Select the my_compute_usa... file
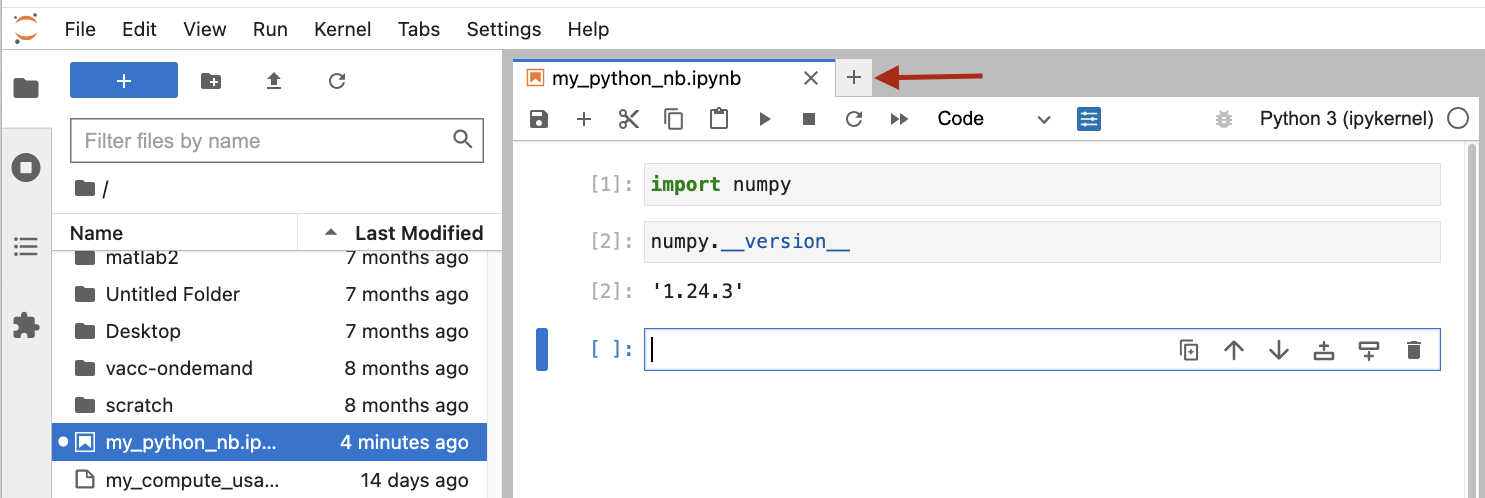Screen dimensions: 1485x498 tap(270, 480)
